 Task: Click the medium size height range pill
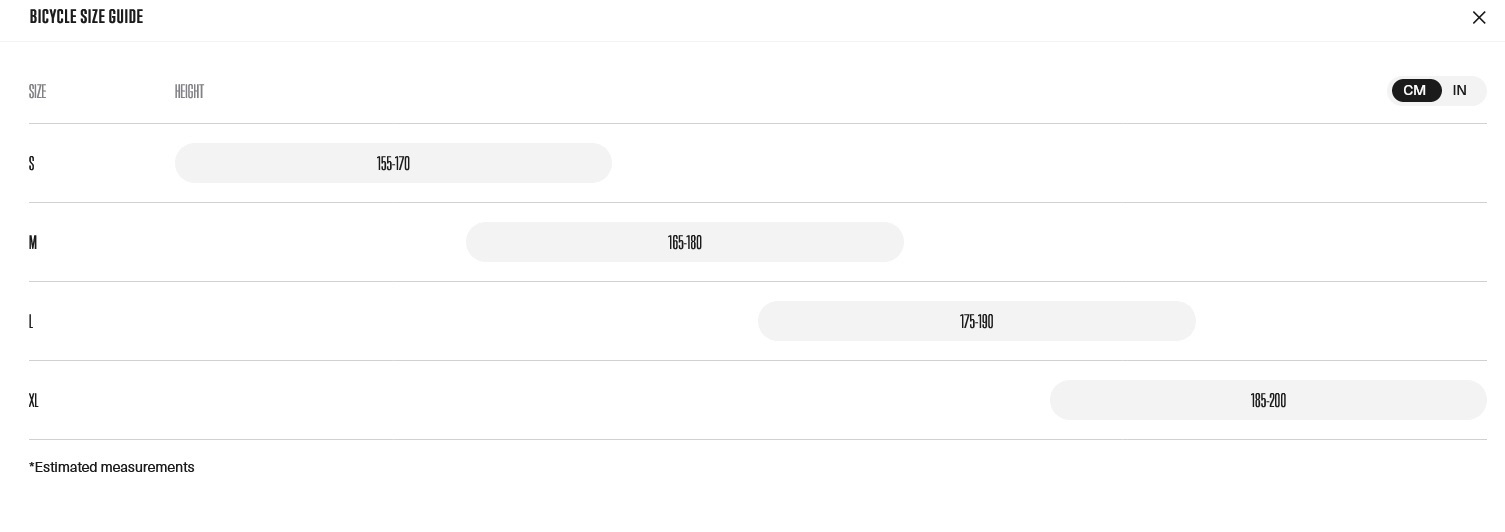point(685,242)
